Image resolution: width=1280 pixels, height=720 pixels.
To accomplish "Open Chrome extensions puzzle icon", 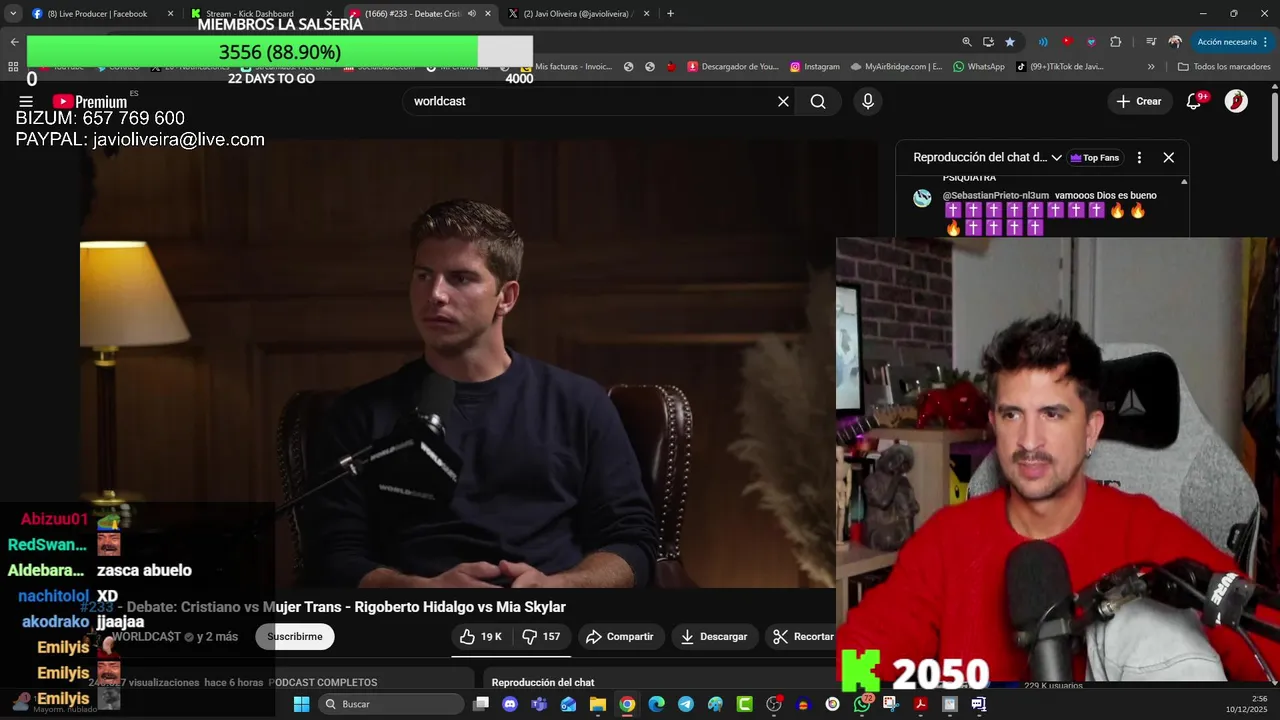I will [1116, 42].
